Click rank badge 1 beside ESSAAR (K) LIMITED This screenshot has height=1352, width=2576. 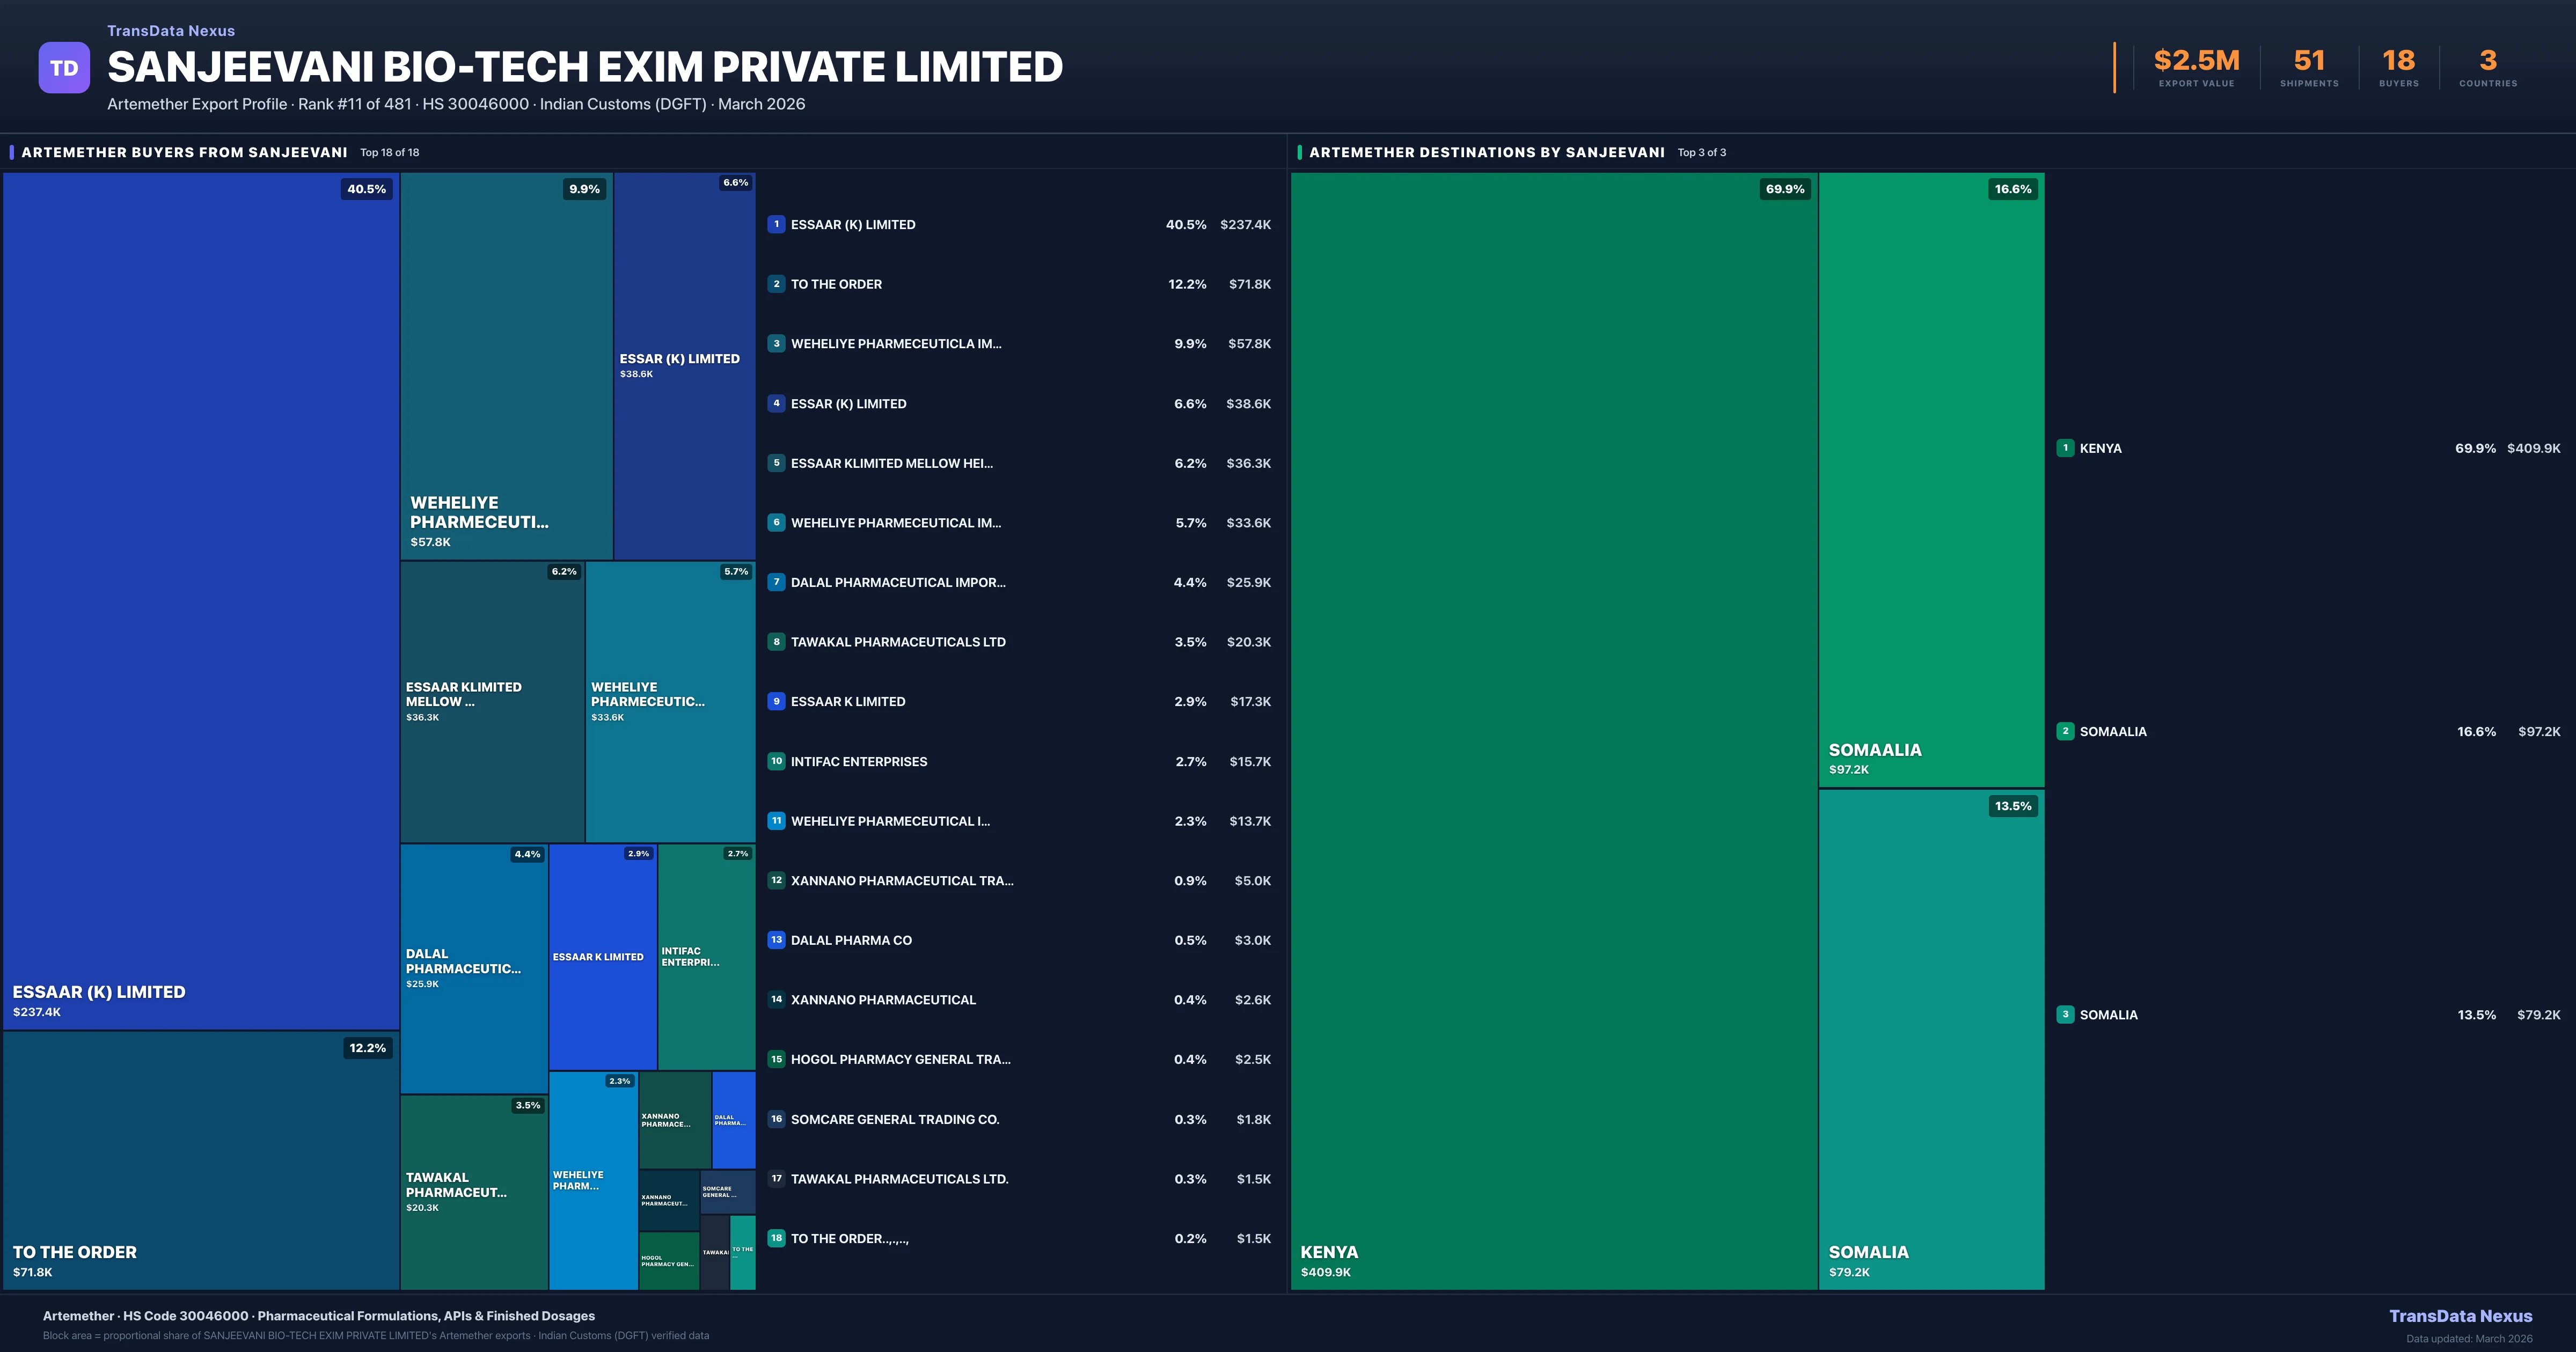coord(776,224)
